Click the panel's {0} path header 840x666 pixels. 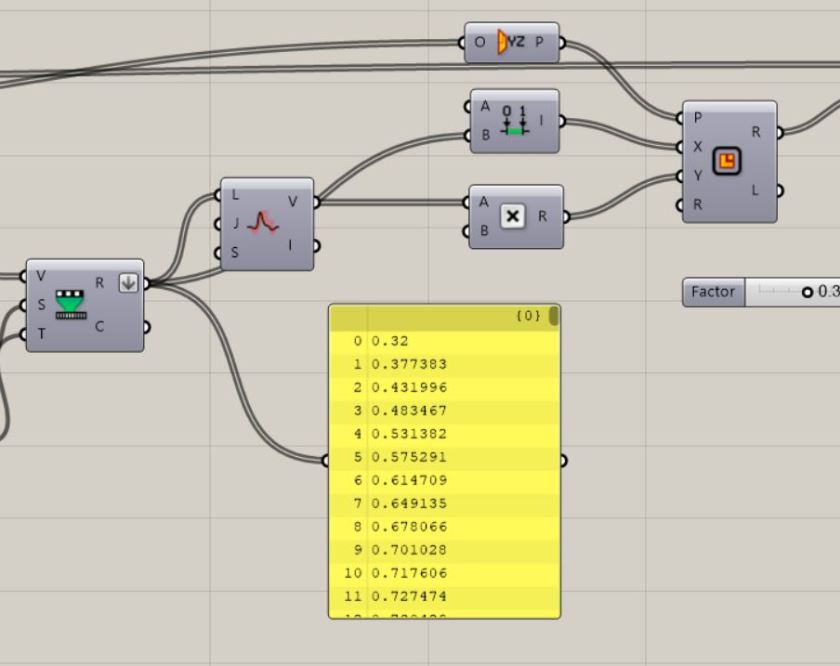(528, 316)
